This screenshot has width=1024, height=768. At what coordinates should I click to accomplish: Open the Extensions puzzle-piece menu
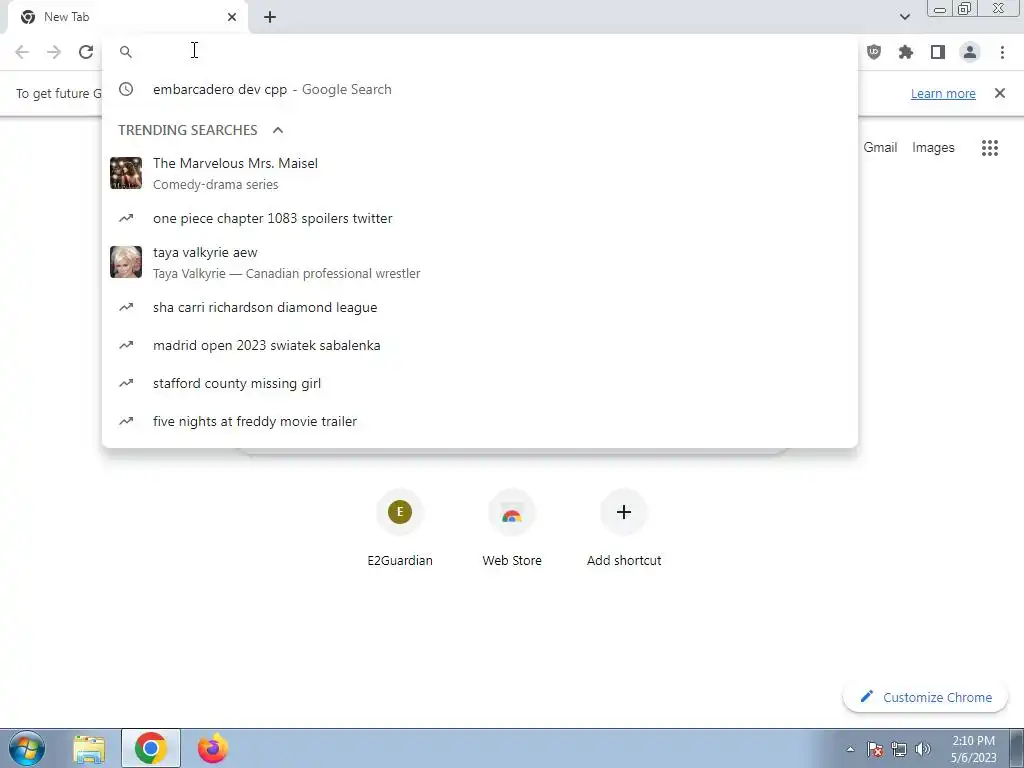click(906, 52)
